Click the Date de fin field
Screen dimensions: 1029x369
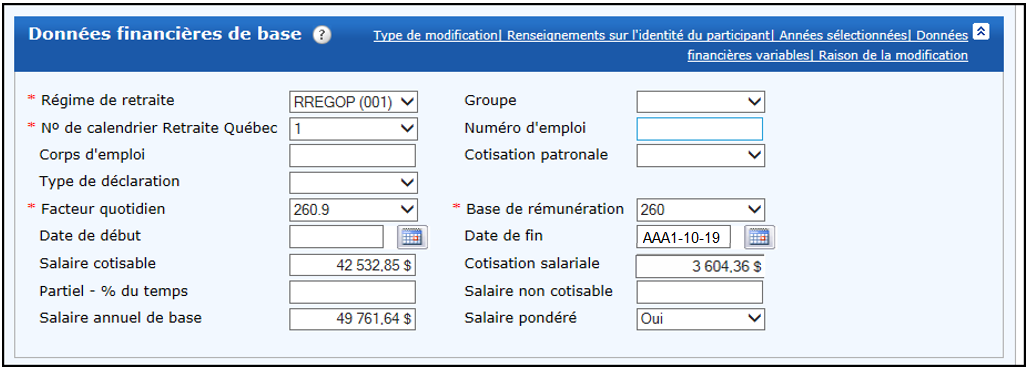684,237
